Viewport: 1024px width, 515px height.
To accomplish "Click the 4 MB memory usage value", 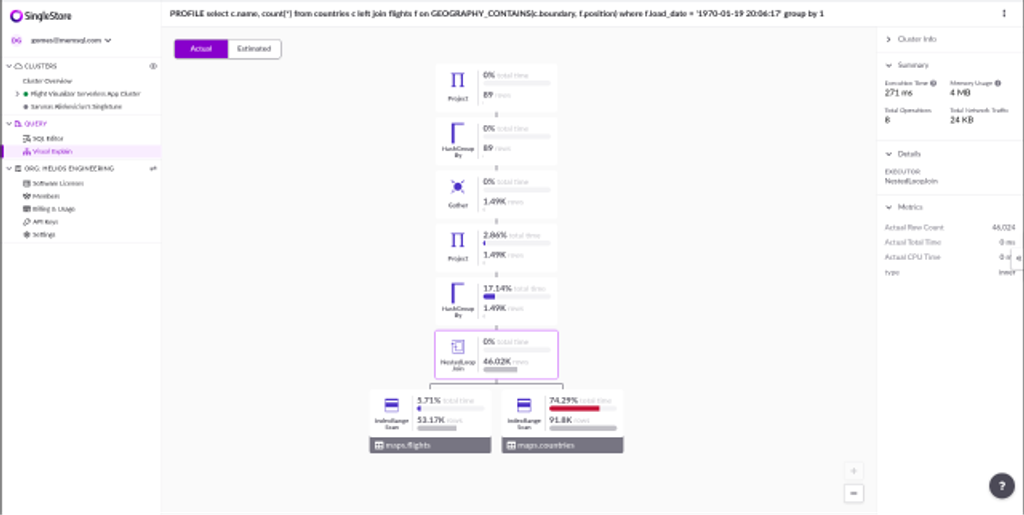I will pos(960,93).
